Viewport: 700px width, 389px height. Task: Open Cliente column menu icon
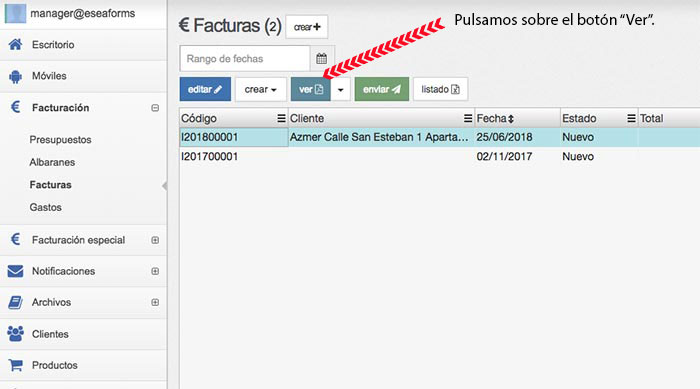point(468,118)
